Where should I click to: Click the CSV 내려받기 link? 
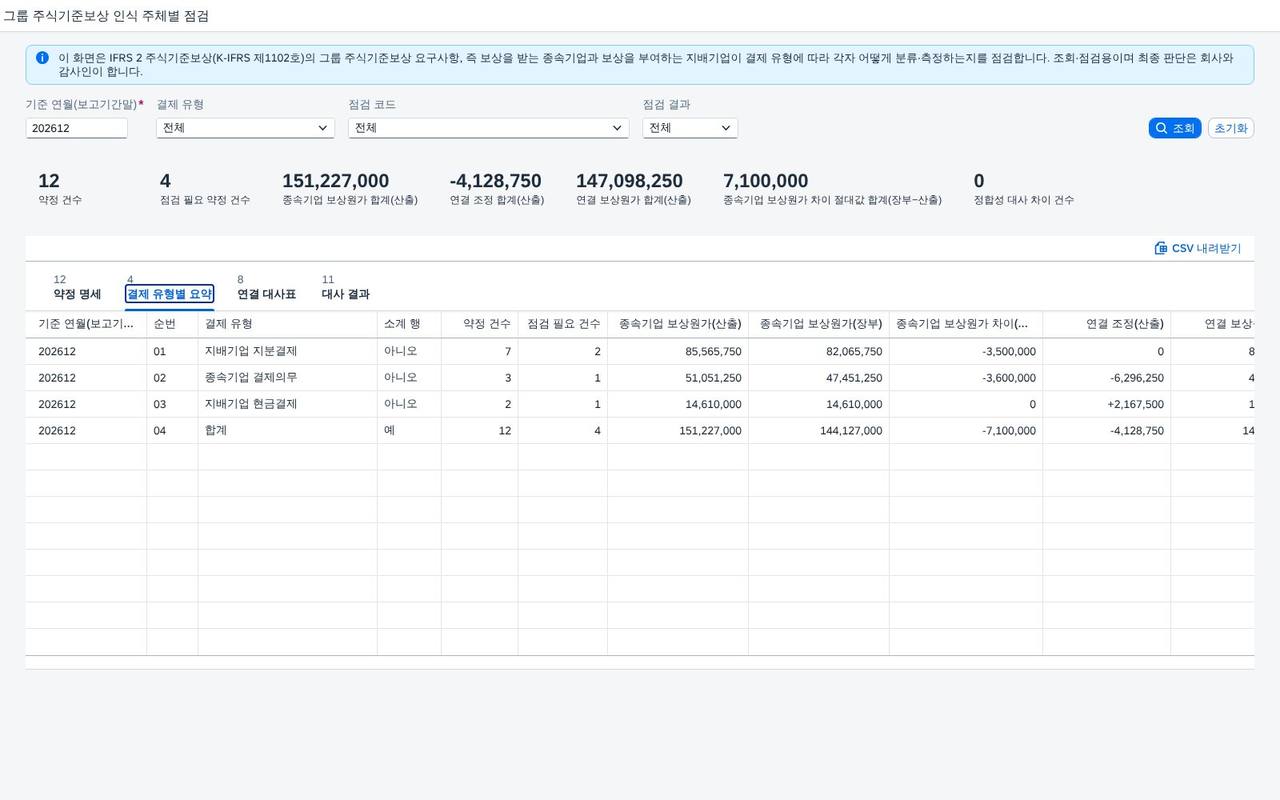tap(1198, 248)
